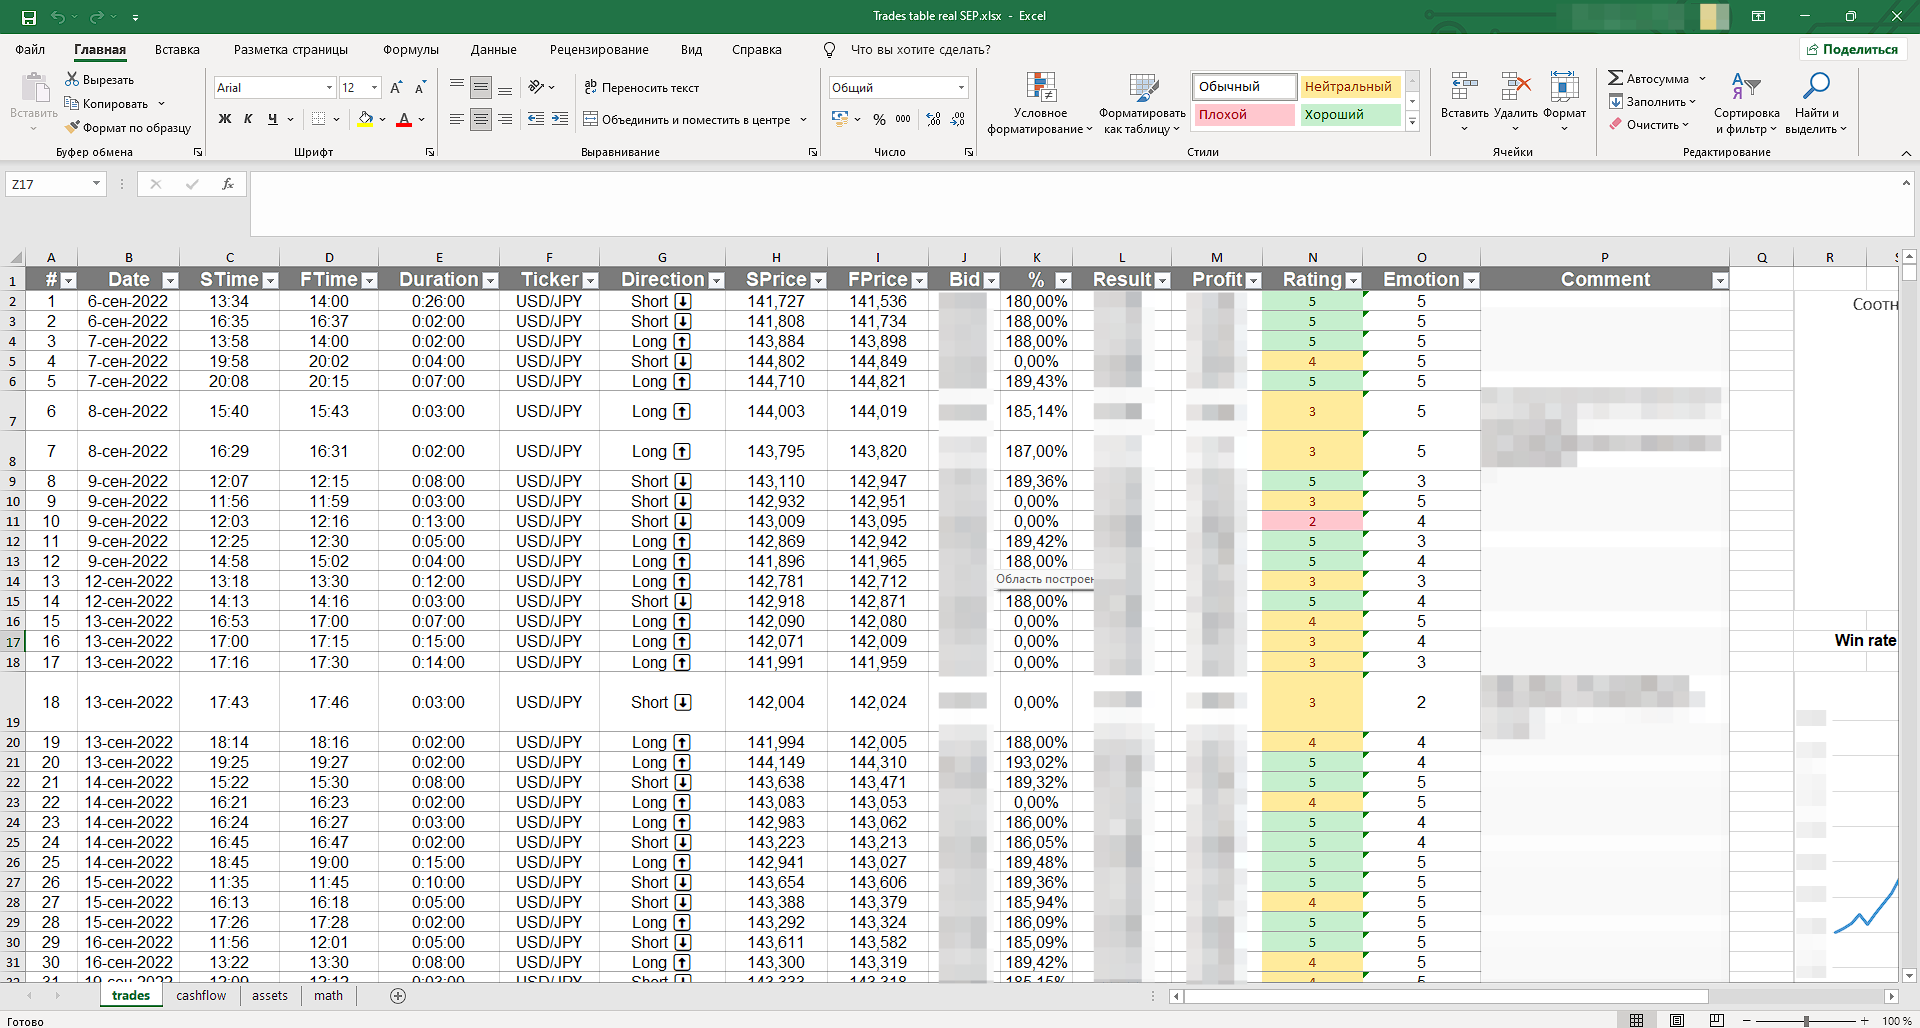Open the number format Общий dropdown
1920x1028 pixels.
click(961, 88)
